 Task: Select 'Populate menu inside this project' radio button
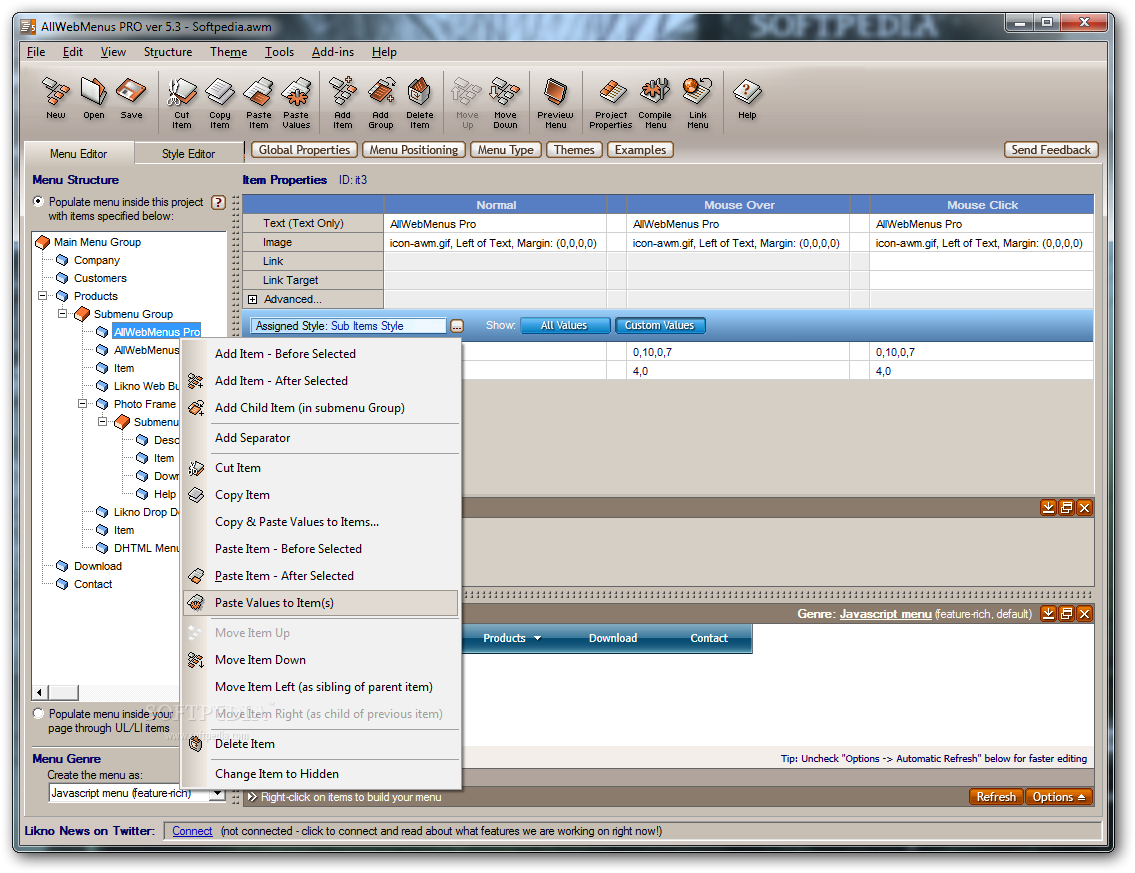coord(38,202)
